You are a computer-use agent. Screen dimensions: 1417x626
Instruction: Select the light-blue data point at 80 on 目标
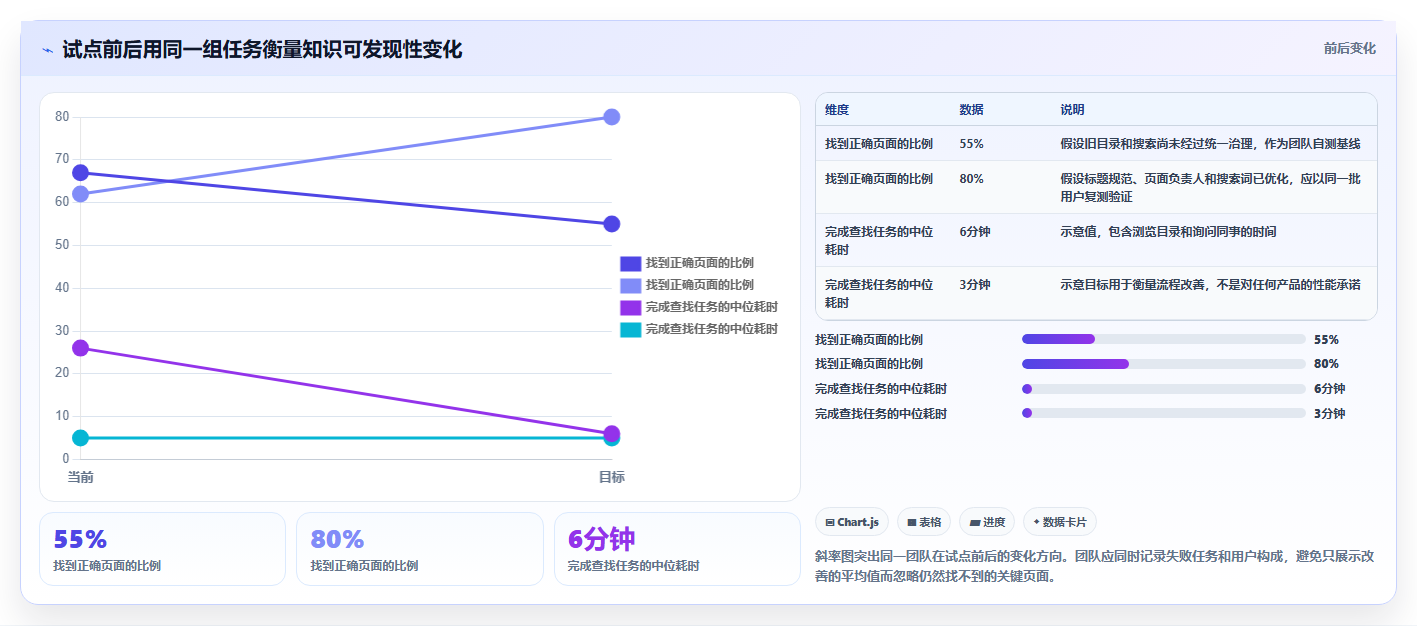(612, 117)
